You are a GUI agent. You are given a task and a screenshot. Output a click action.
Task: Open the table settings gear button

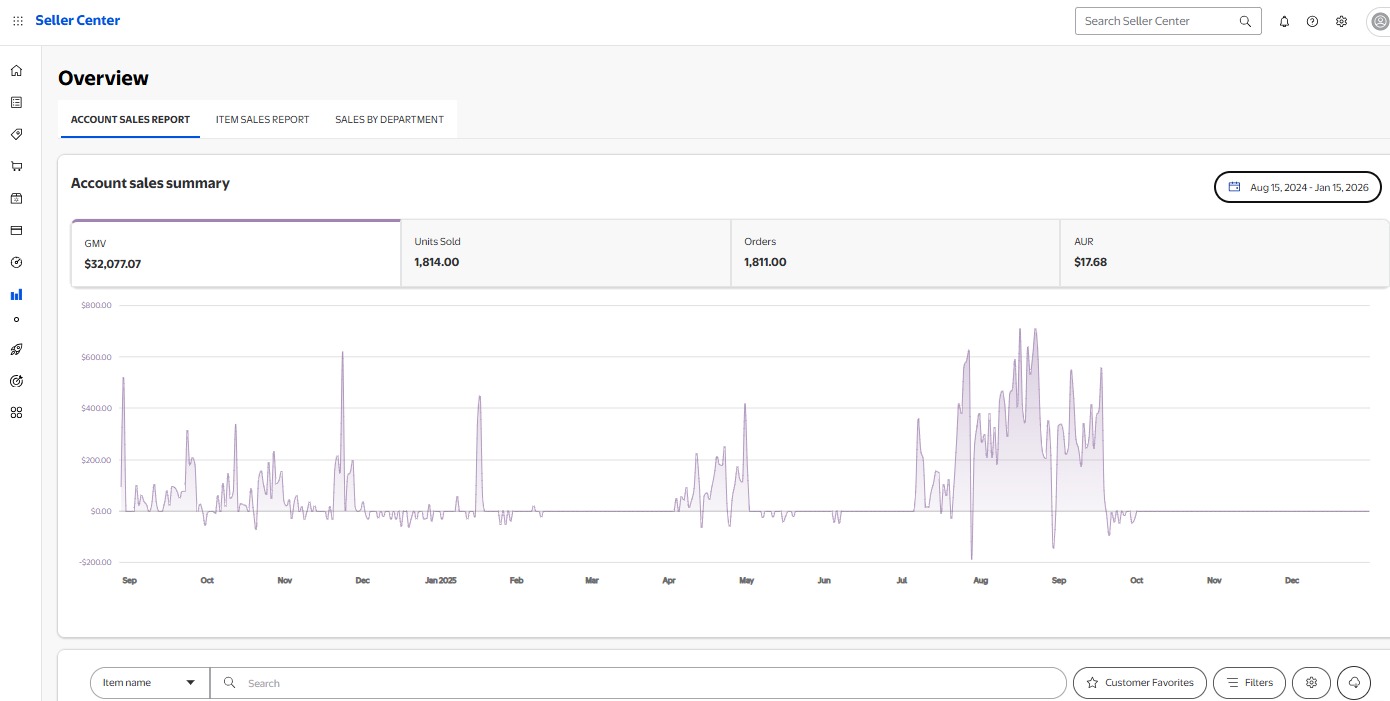[1311, 683]
